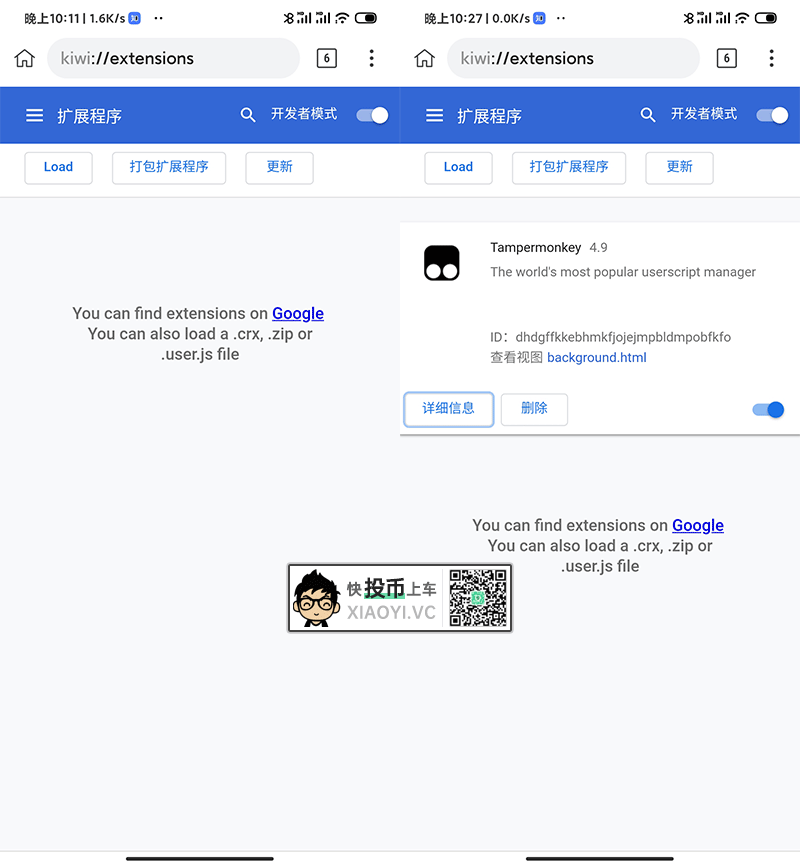Tap the kiwi://extensions address bar on the Tampermonkey screen
Image resolution: width=800 pixels, height=867 pixels.
click(573, 58)
